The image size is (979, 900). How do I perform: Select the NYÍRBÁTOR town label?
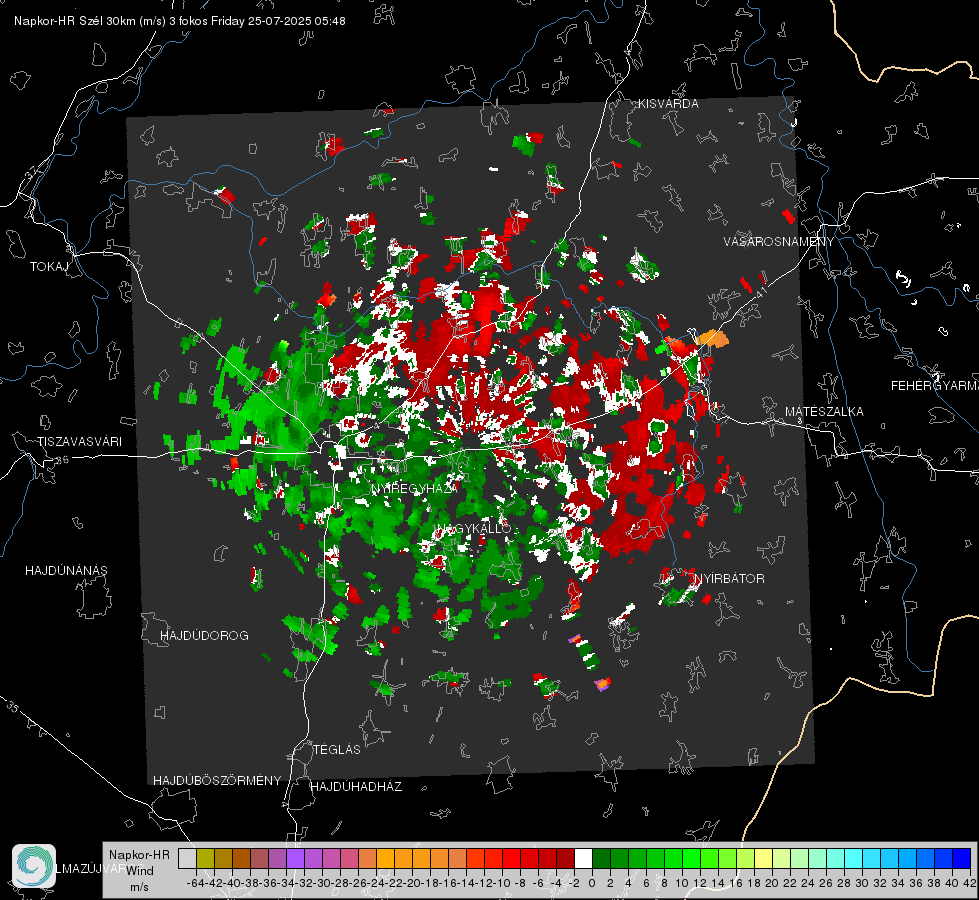(729, 579)
